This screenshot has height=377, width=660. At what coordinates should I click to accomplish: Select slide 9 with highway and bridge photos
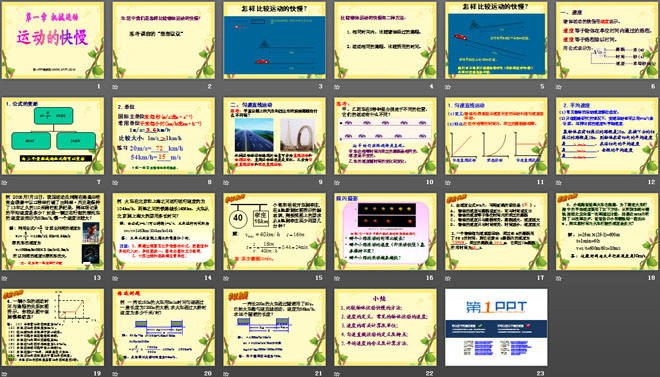[x=274, y=136]
